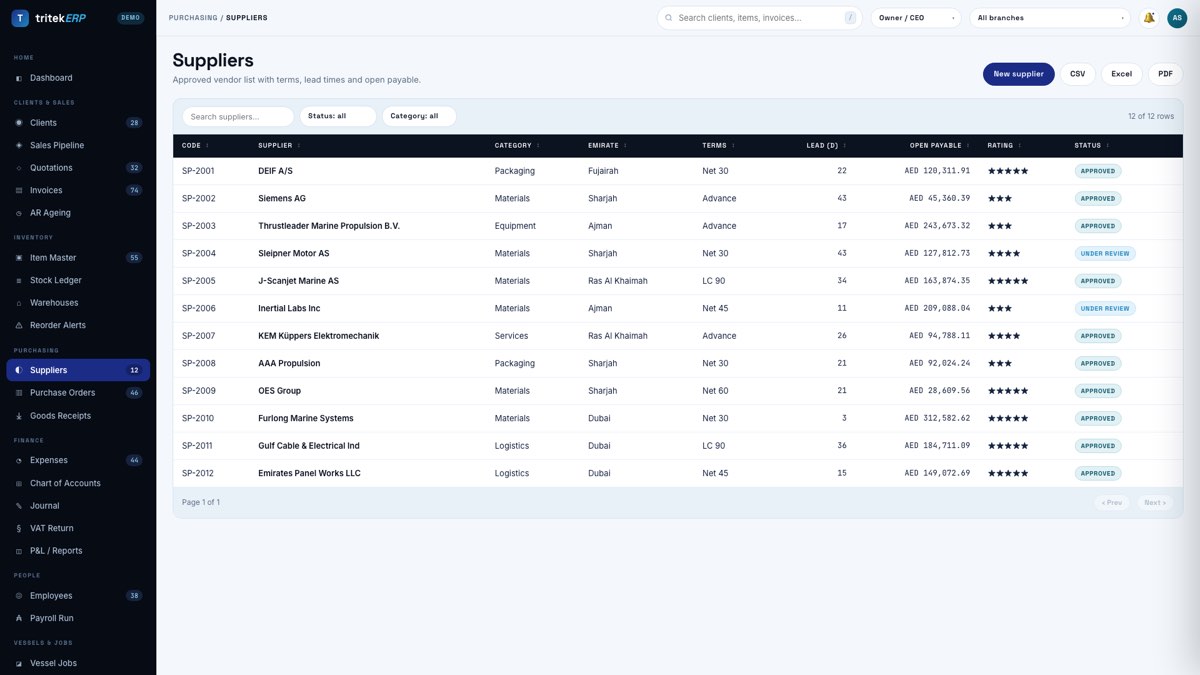Click the P&L / Reports sidebar icon
Image resolution: width=1200 pixels, height=675 pixels.
click(x=19, y=551)
